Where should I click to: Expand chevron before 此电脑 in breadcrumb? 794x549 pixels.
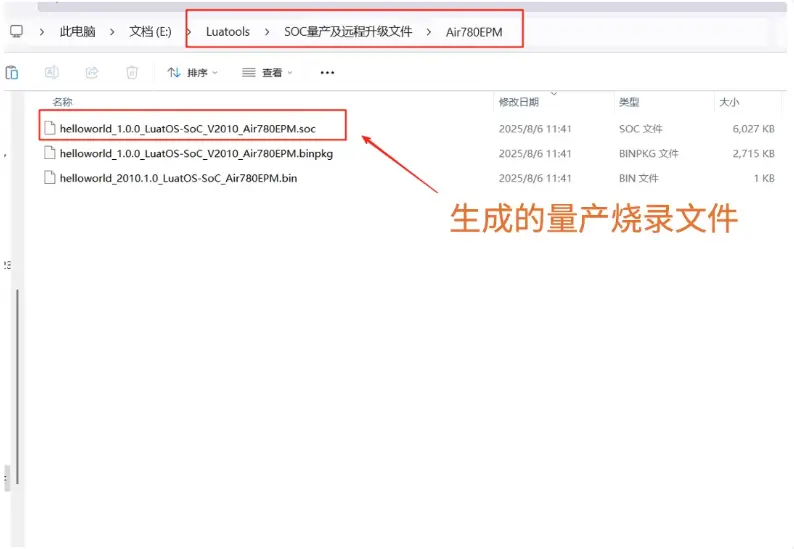click(42, 32)
